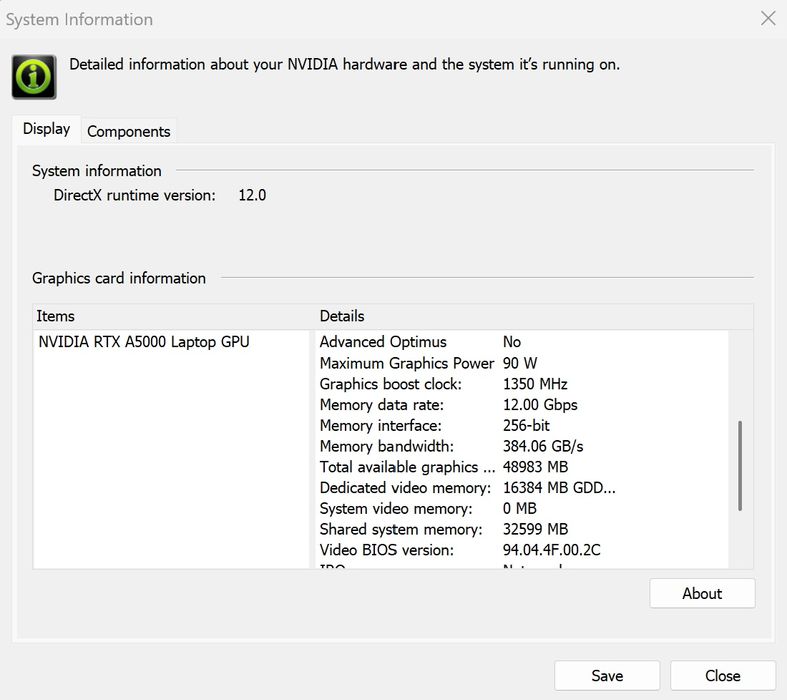Image resolution: width=787 pixels, height=700 pixels.
Task: Click the Close button at bottom
Action: pos(722,676)
